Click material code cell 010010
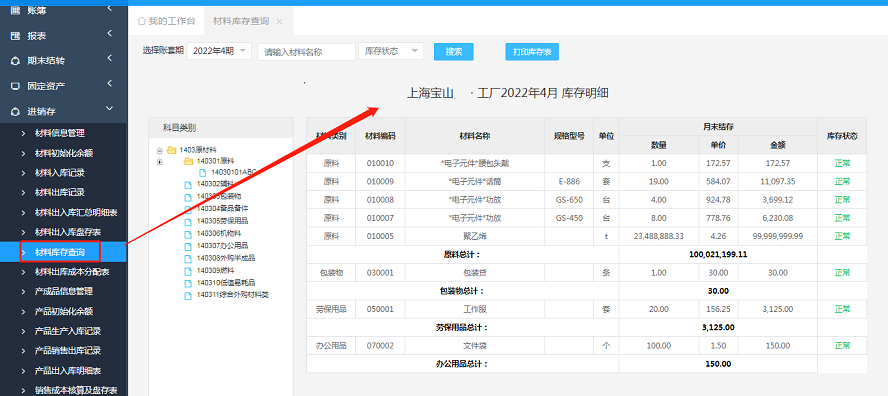The image size is (888, 396). point(380,163)
